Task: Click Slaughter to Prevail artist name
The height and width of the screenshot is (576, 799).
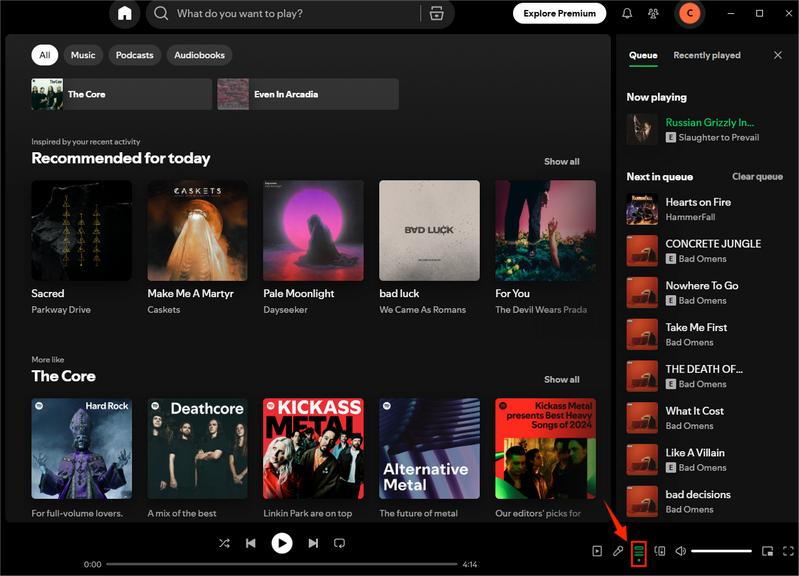Action: 718,138
